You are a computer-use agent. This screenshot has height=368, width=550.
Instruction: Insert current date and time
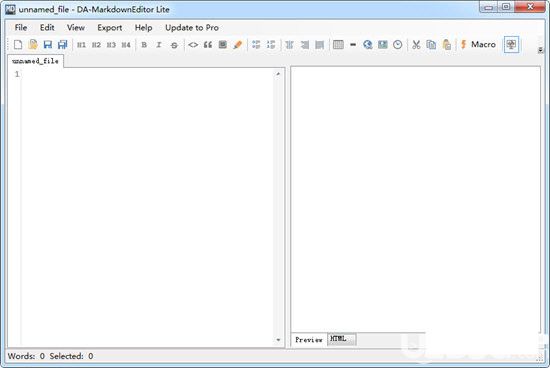[x=397, y=45]
